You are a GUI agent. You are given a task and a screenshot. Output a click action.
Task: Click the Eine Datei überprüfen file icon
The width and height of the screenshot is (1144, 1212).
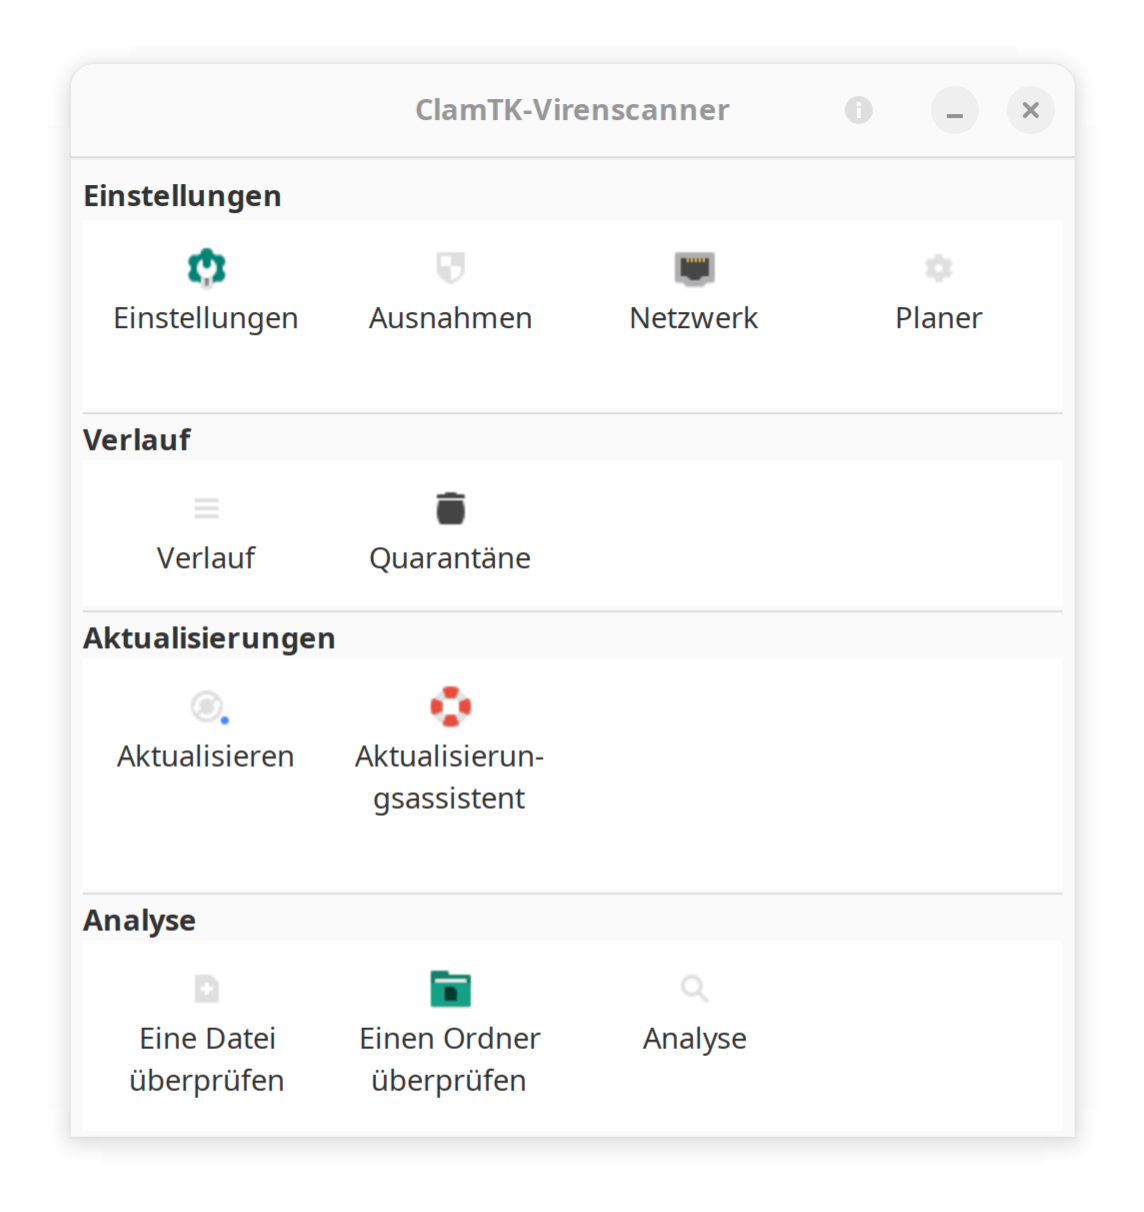tap(207, 989)
